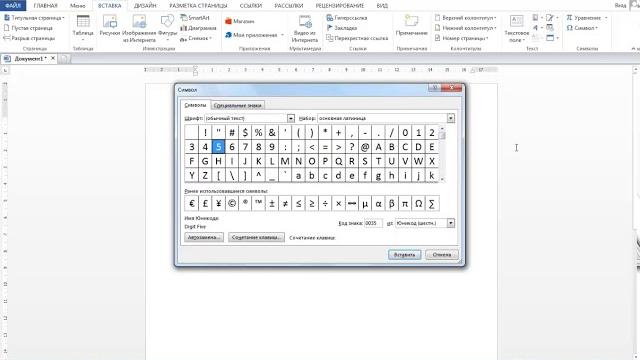Select the copyright symbol in recent symbols
This screenshot has width=640, height=360.
point(231,203)
